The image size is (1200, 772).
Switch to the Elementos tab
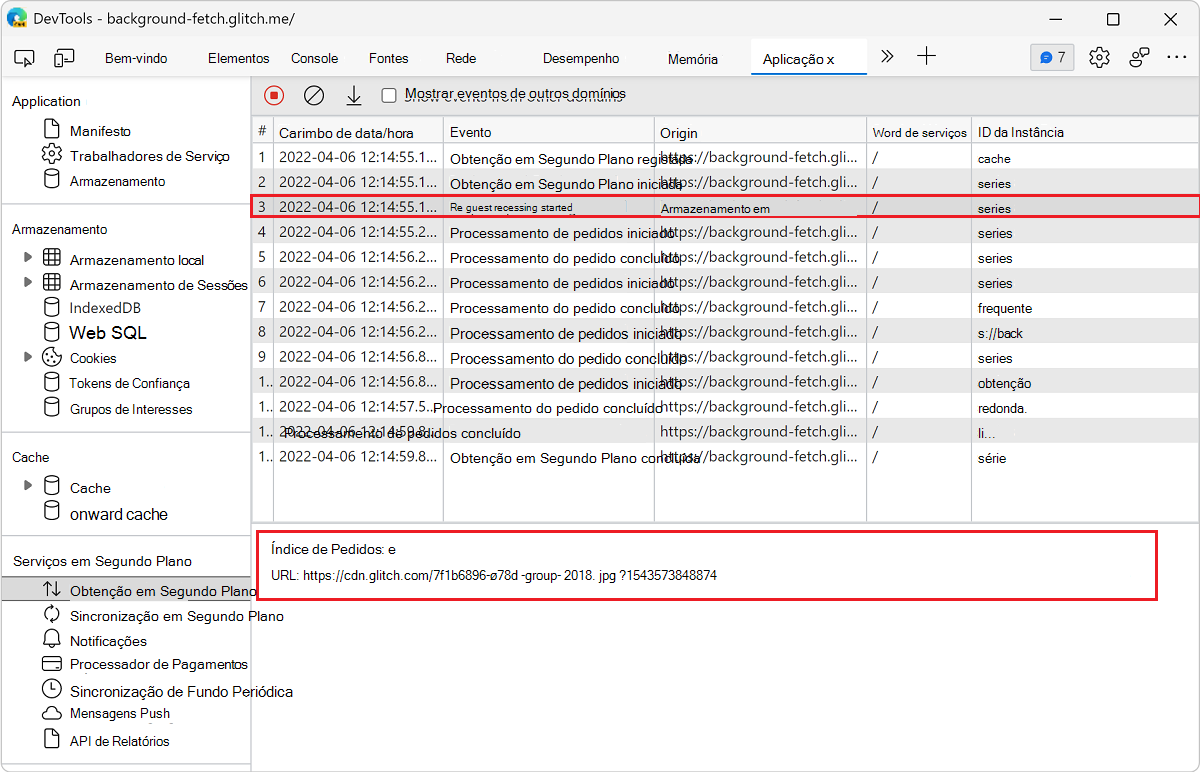coord(238,58)
